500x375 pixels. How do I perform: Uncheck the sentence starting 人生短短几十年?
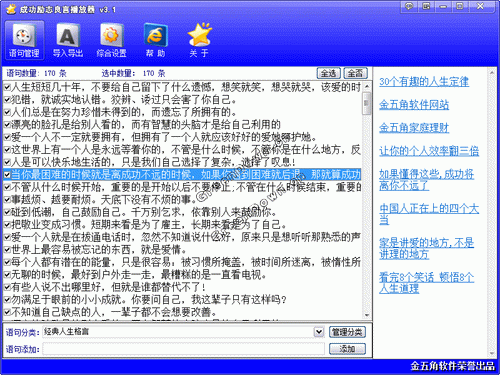click(x=7, y=87)
